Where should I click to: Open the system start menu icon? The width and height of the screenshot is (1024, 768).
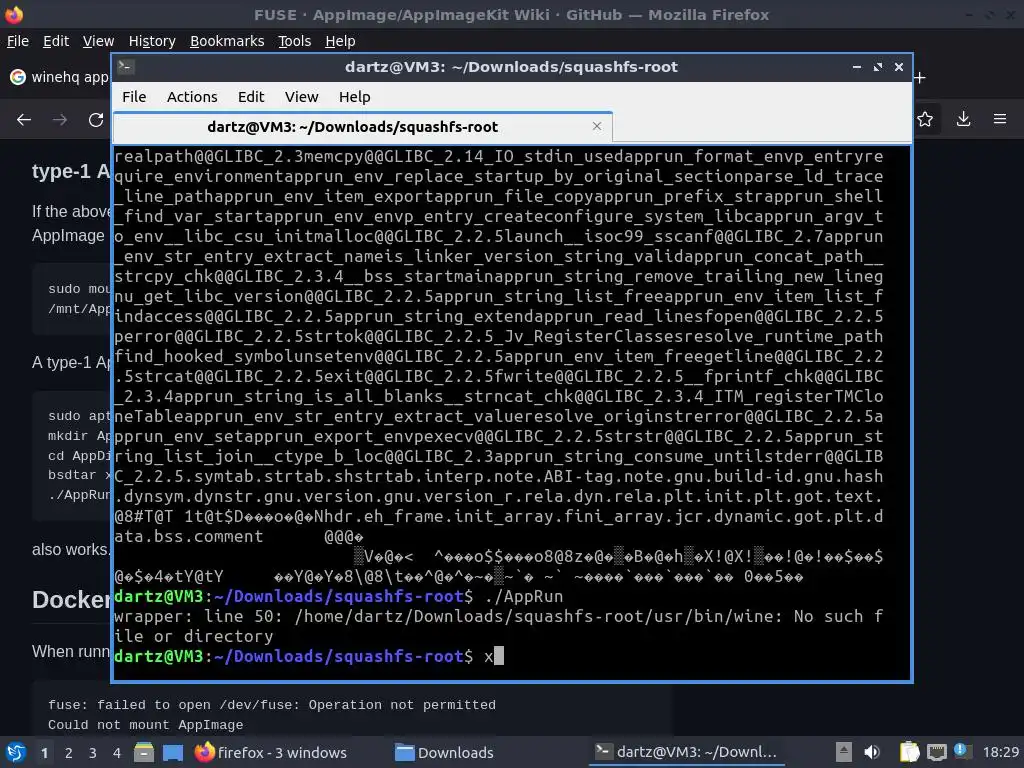pyautogui.click(x=16, y=752)
